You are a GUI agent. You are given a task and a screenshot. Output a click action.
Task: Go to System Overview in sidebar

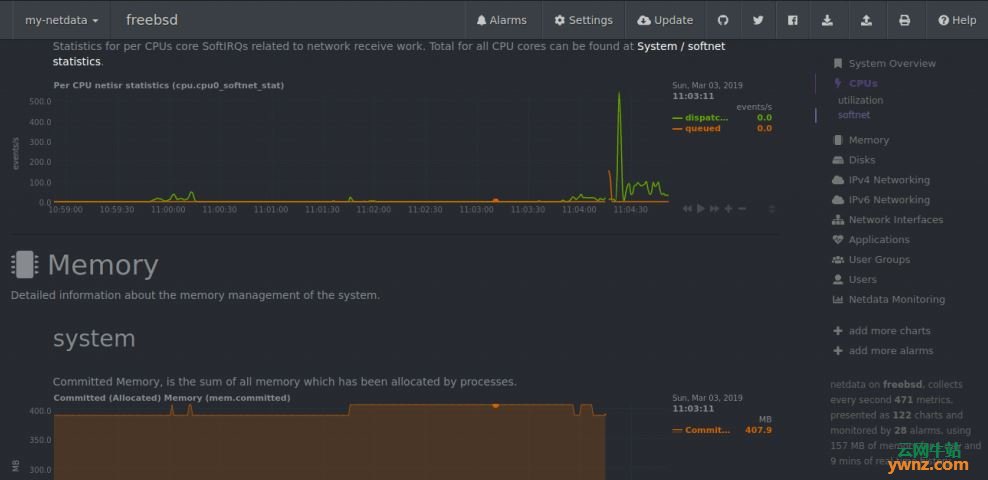coord(892,64)
